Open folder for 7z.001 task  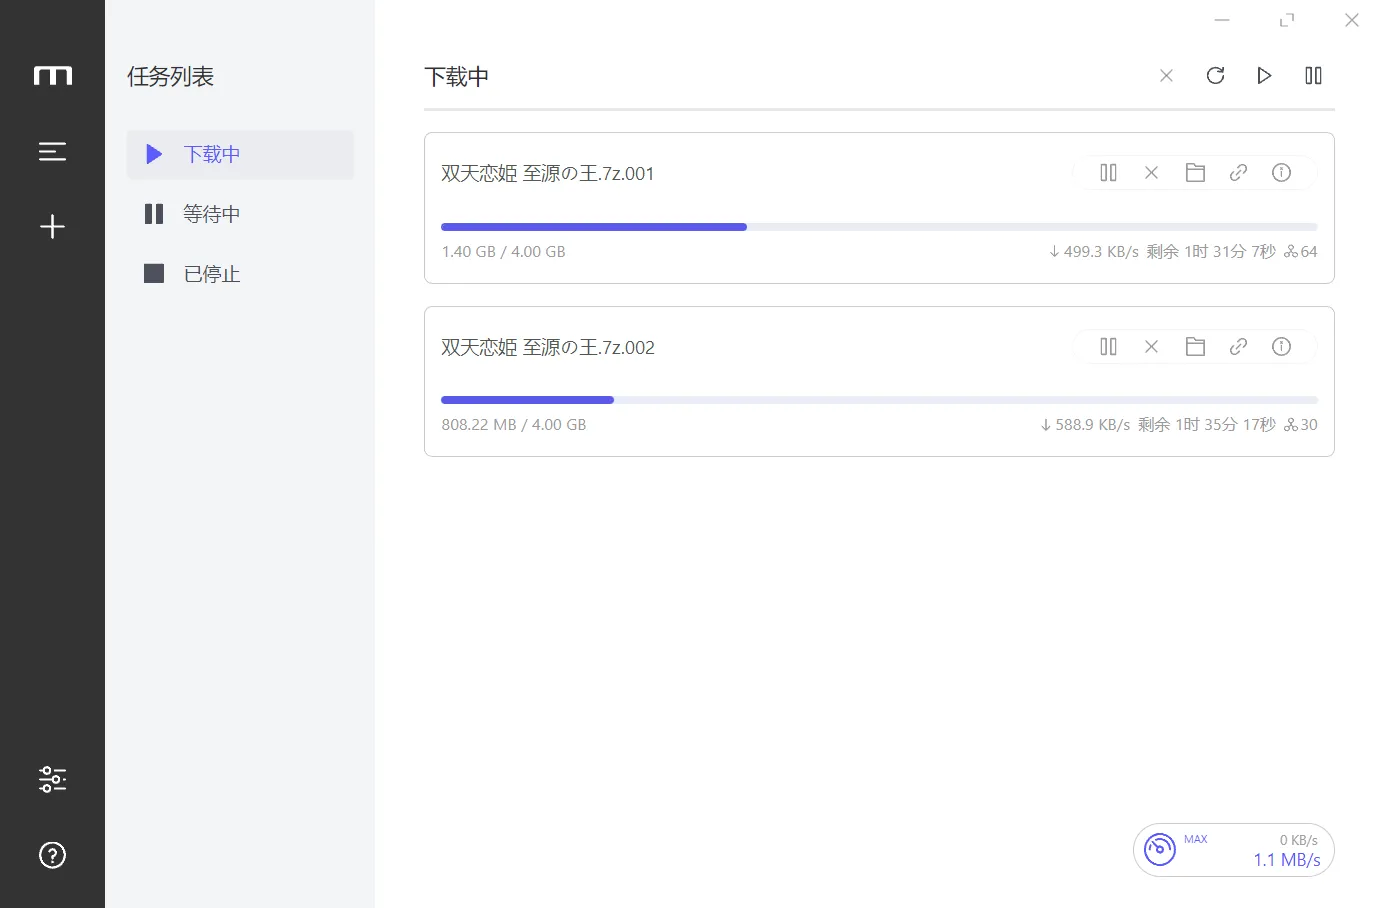[x=1195, y=173]
